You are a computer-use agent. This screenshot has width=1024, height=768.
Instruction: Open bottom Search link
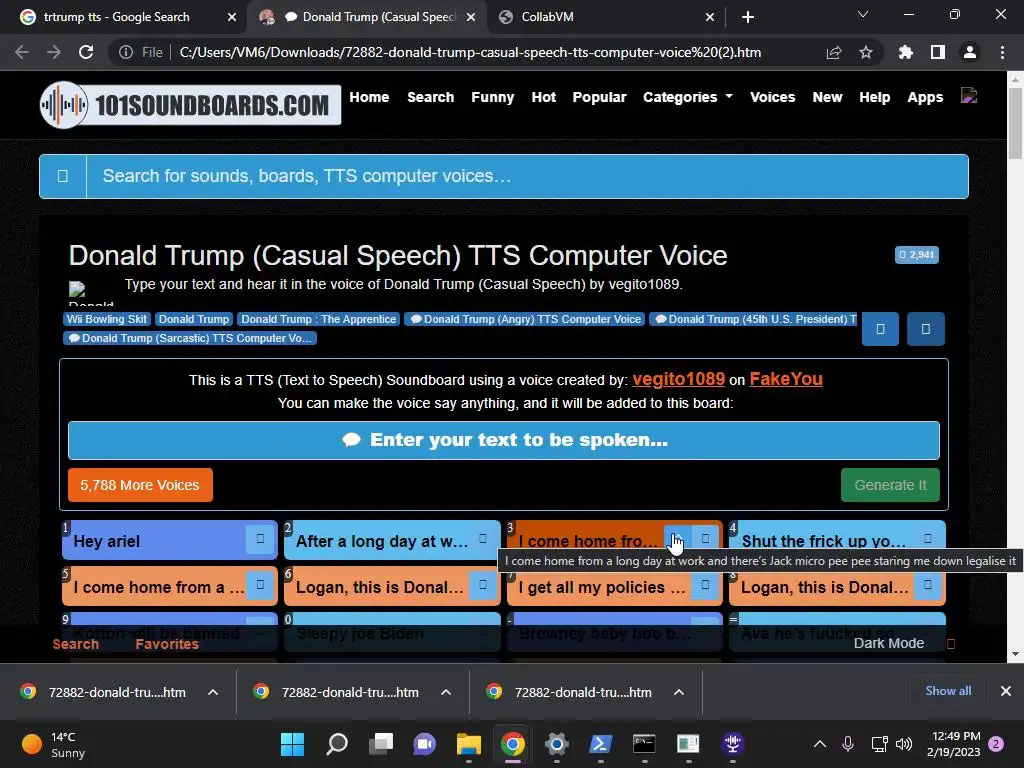(x=76, y=644)
